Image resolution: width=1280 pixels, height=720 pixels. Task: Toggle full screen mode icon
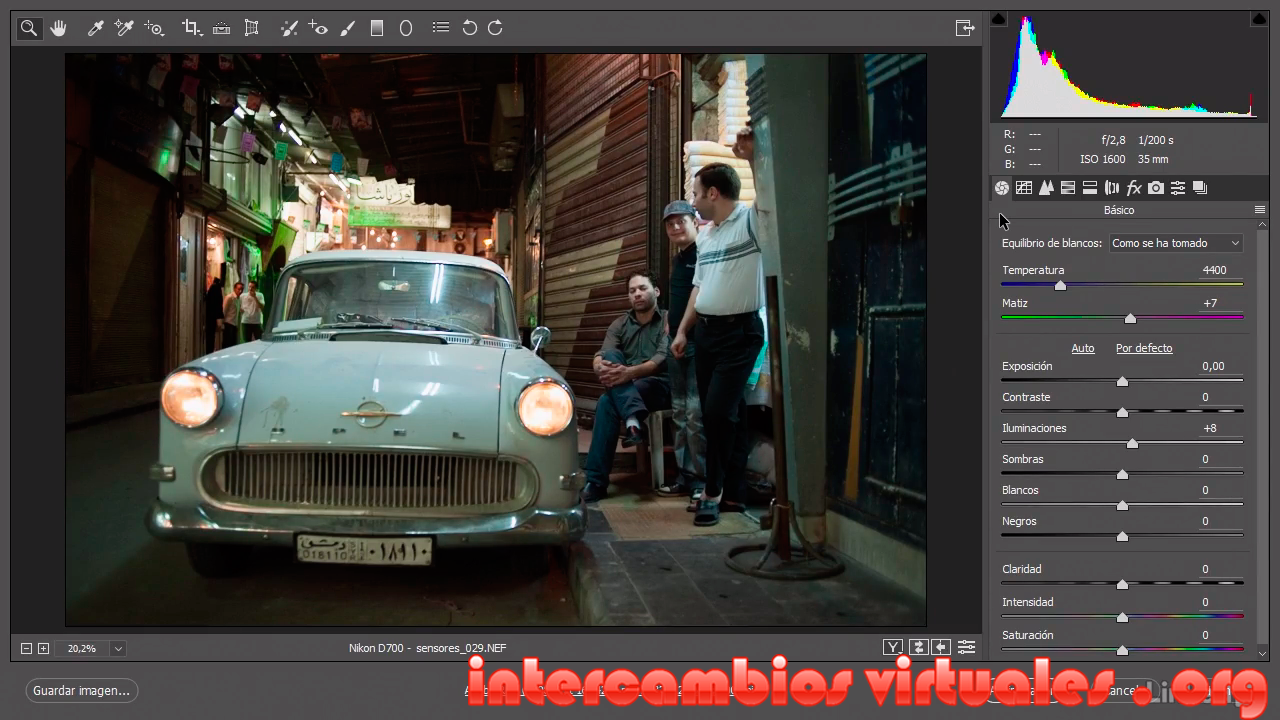(x=965, y=28)
